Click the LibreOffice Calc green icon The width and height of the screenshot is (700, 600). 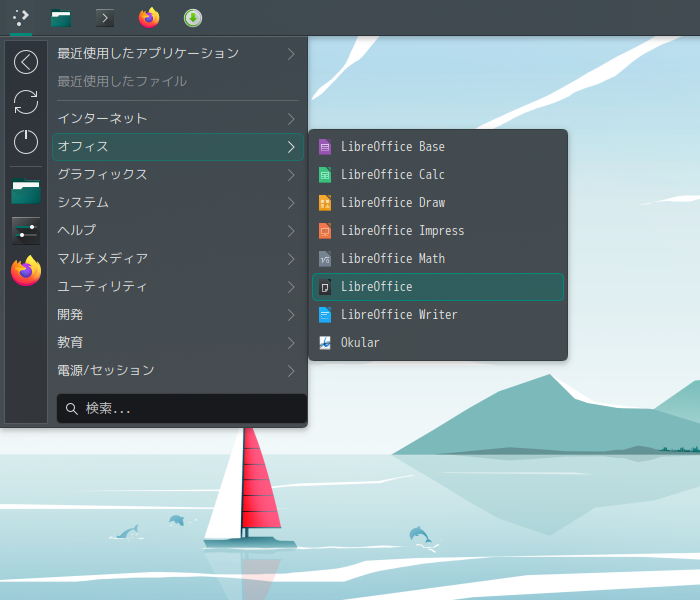coord(325,175)
